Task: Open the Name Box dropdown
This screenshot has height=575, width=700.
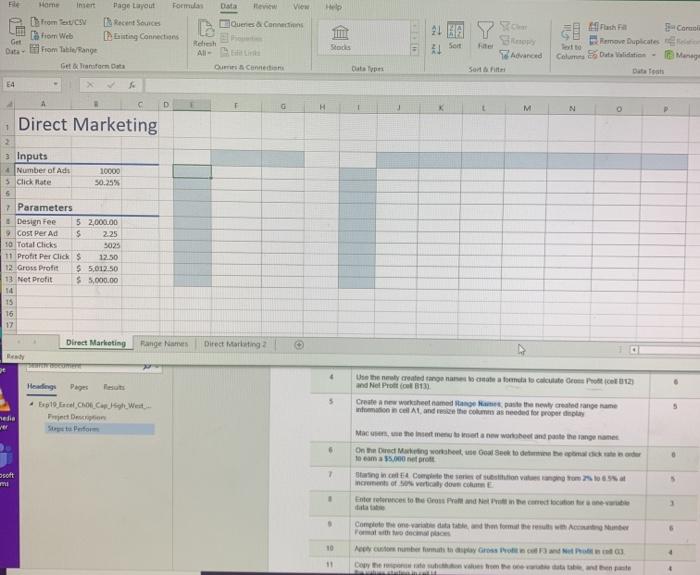Action: coord(55,84)
